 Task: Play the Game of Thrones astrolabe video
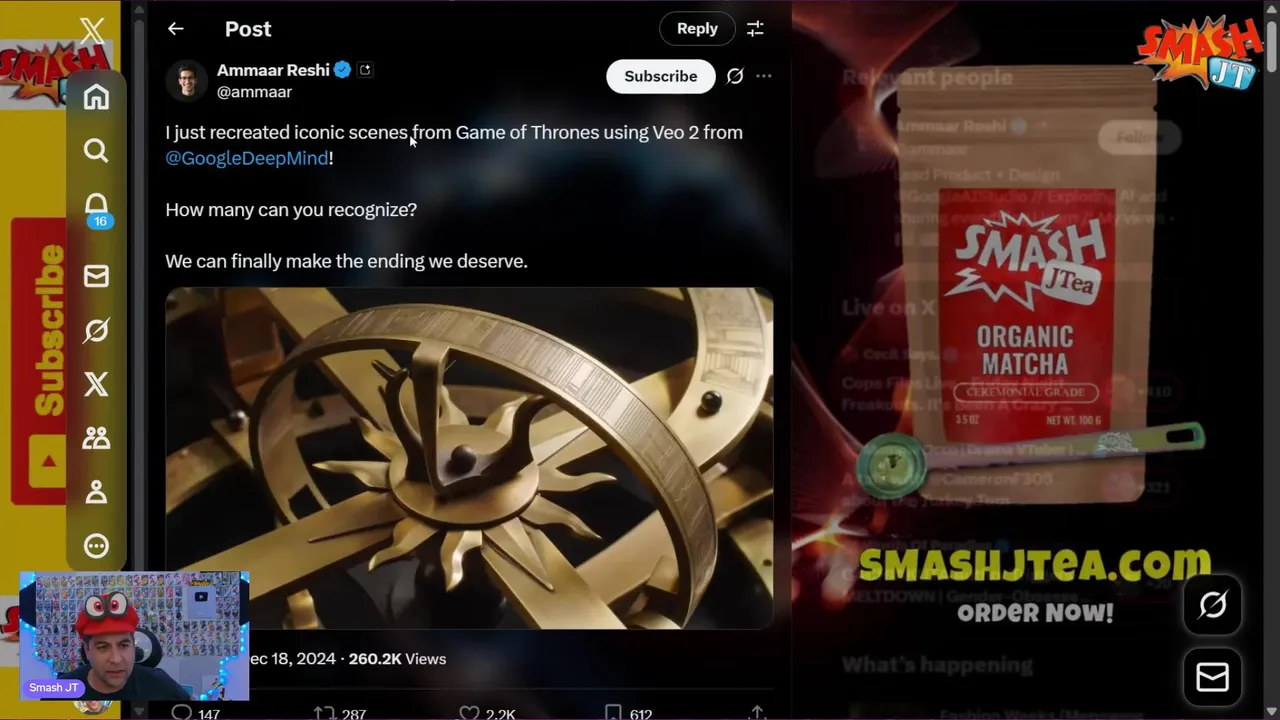point(469,458)
